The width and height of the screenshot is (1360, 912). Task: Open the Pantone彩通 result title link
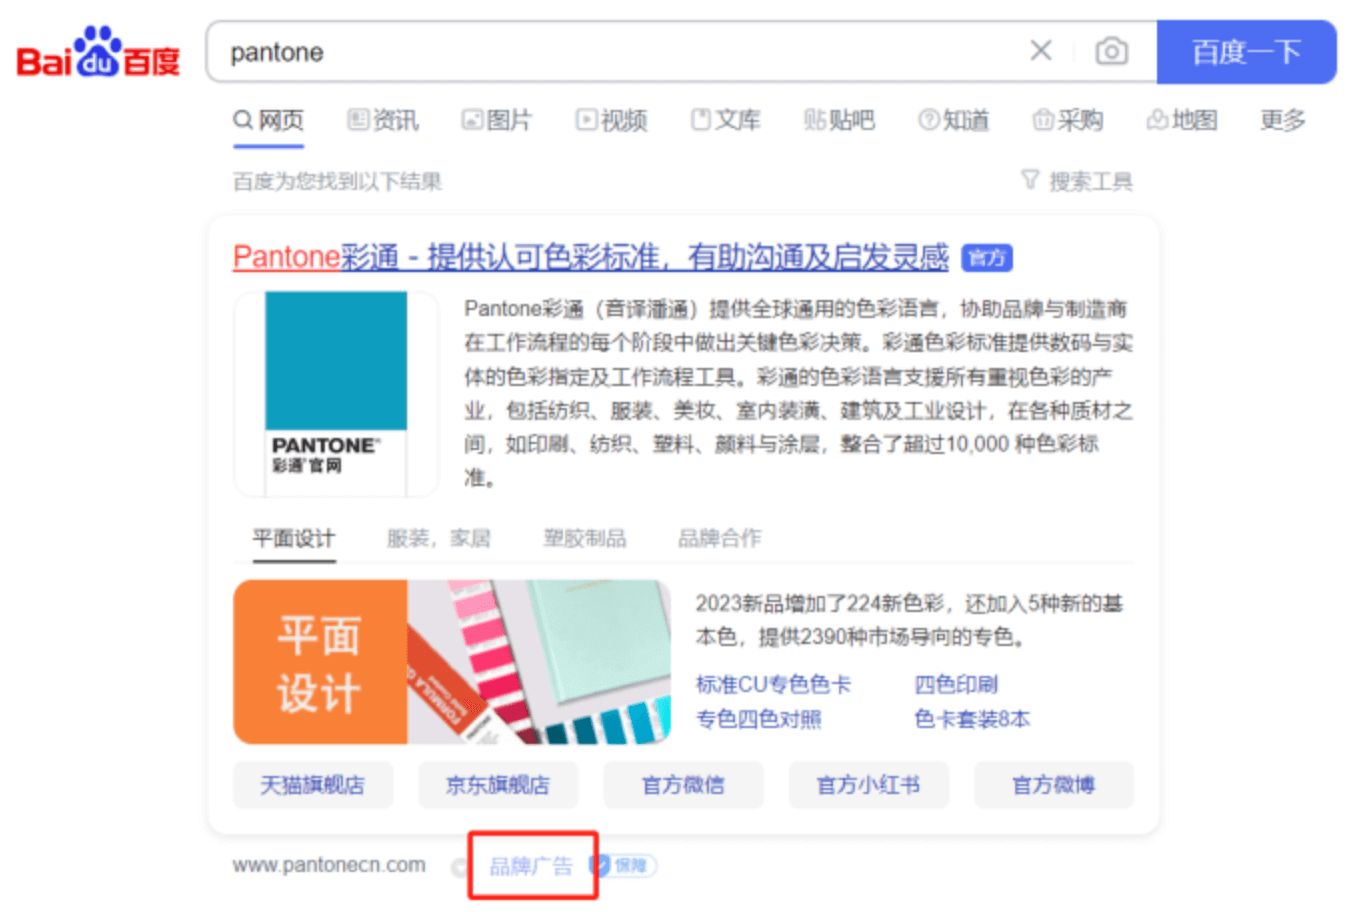coord(590,257)
